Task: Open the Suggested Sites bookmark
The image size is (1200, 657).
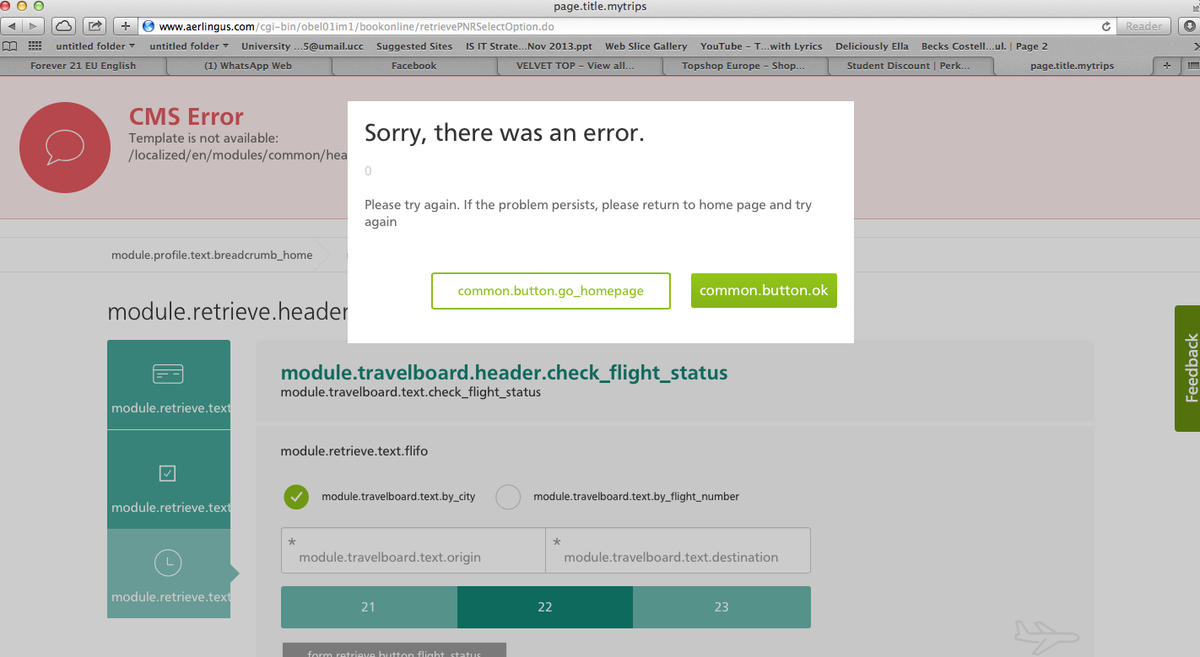Action: pyautogui.click(x=414, y=46)
